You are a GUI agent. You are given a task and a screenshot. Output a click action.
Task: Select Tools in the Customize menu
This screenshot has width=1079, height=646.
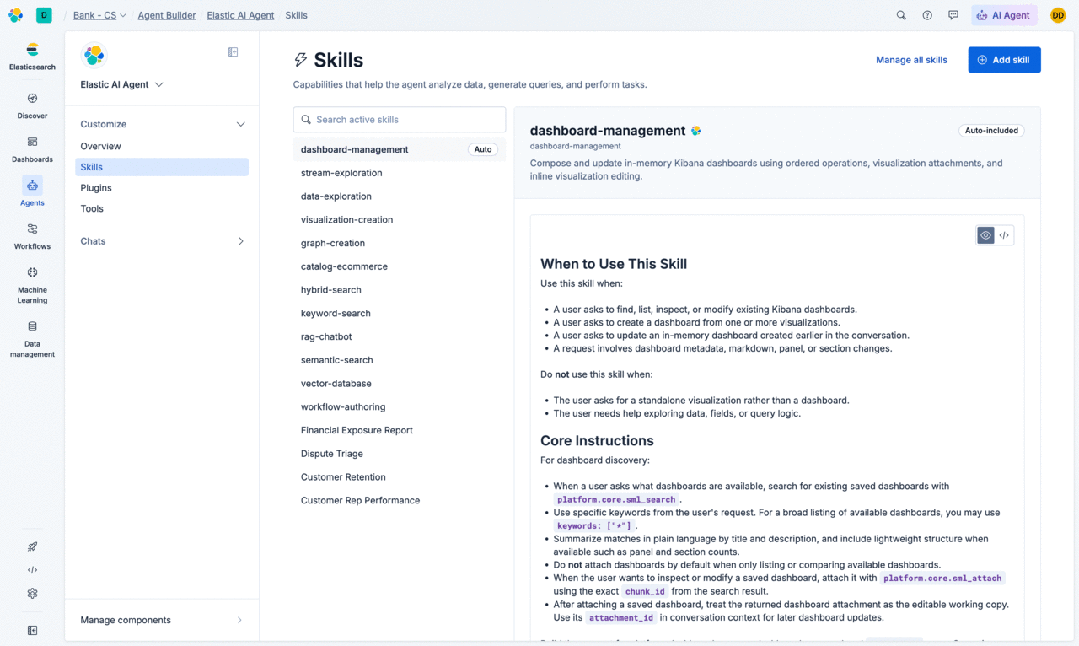(x=162, y=208)
